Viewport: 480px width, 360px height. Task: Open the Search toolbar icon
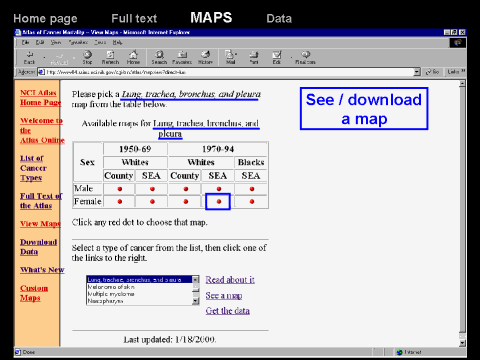click(x=159, y=57)
